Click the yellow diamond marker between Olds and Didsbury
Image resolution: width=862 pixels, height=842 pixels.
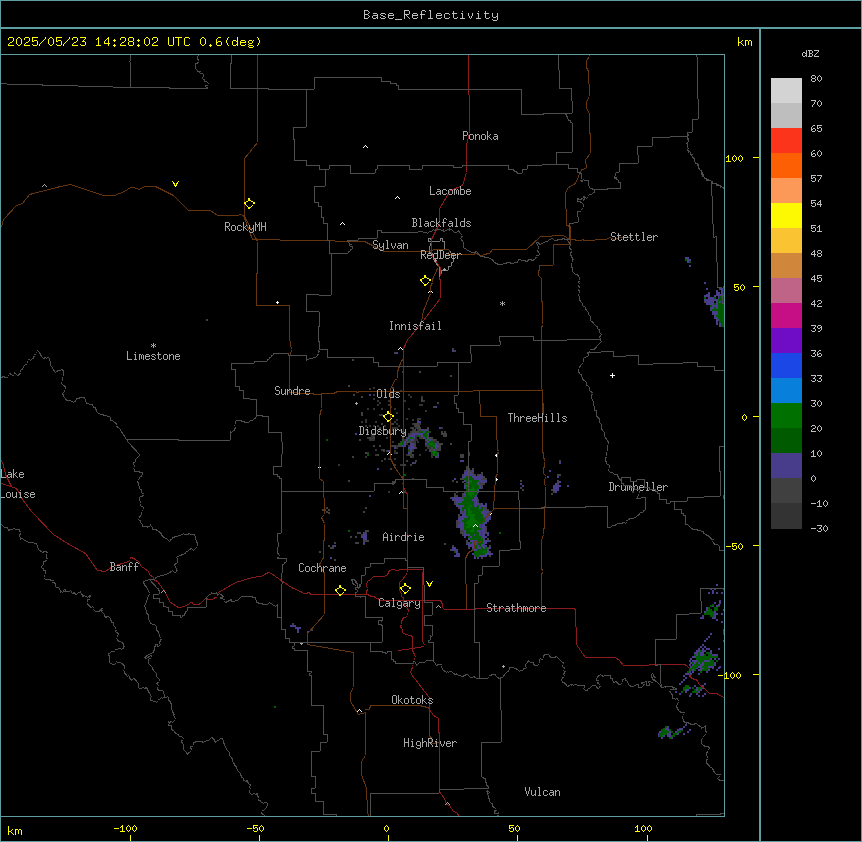(x=388, y=416)
